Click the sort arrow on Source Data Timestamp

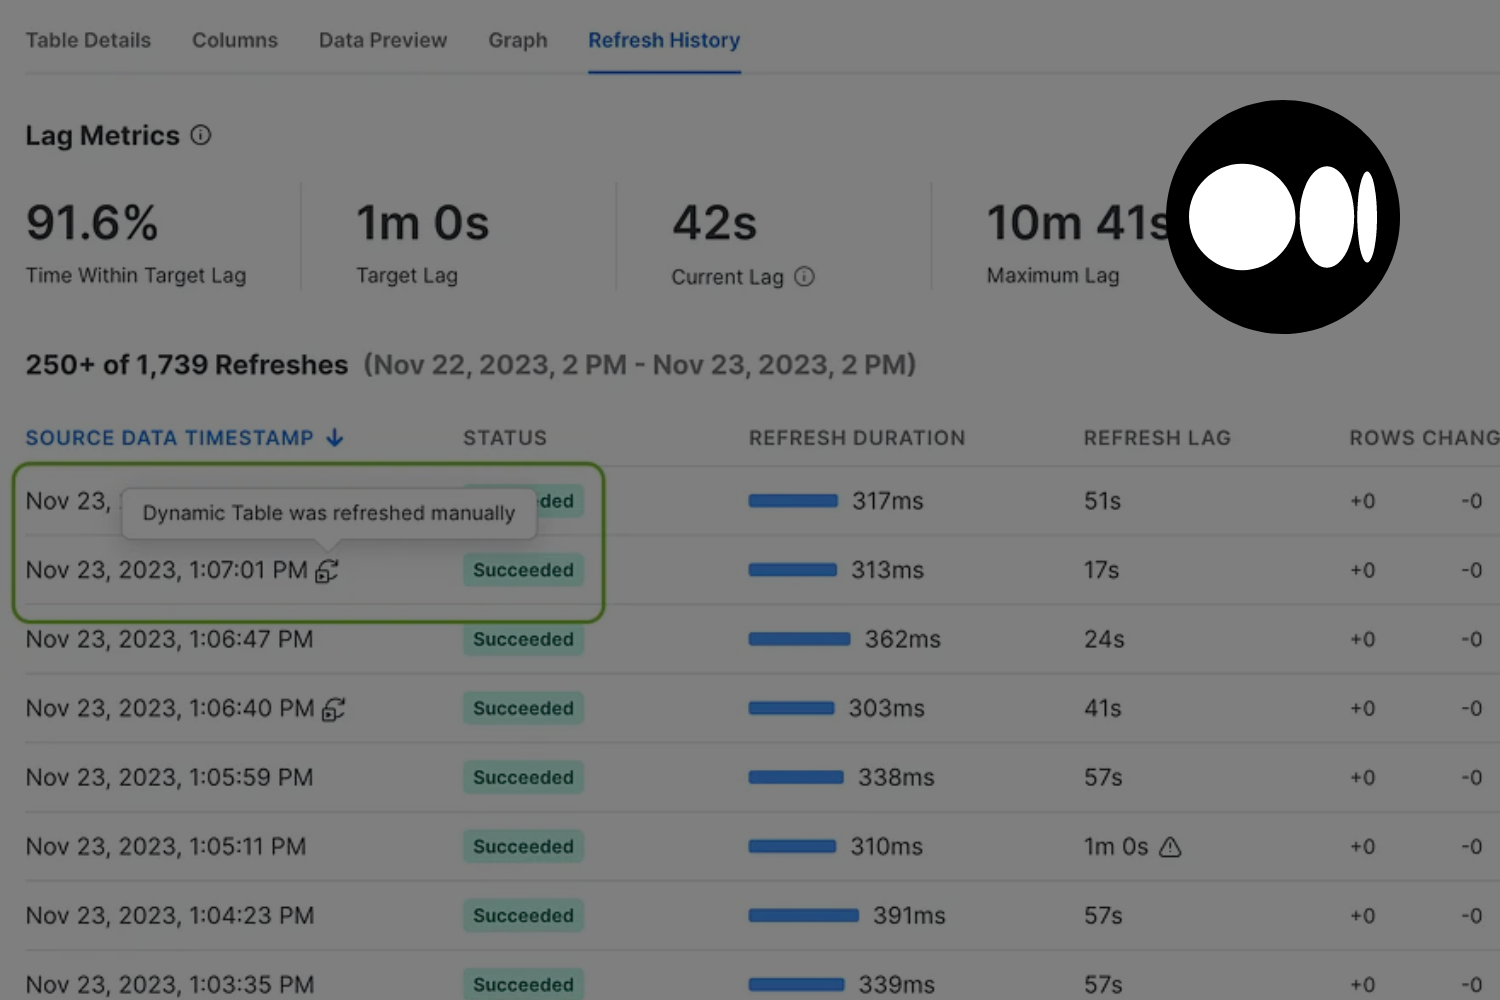point(335,438)
